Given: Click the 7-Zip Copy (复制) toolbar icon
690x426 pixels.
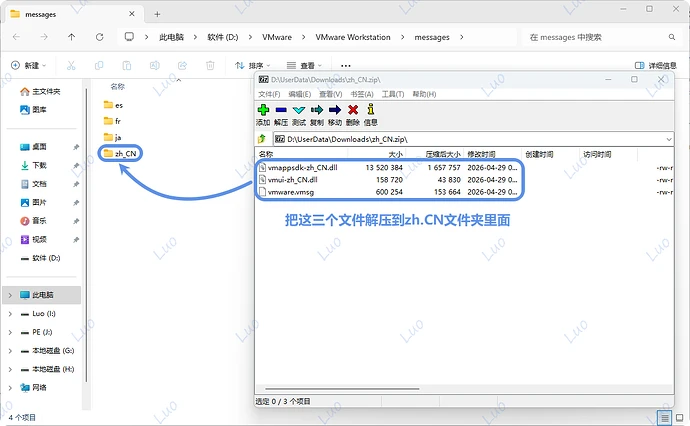Looking at the screenshot, I should pos(317,110).
